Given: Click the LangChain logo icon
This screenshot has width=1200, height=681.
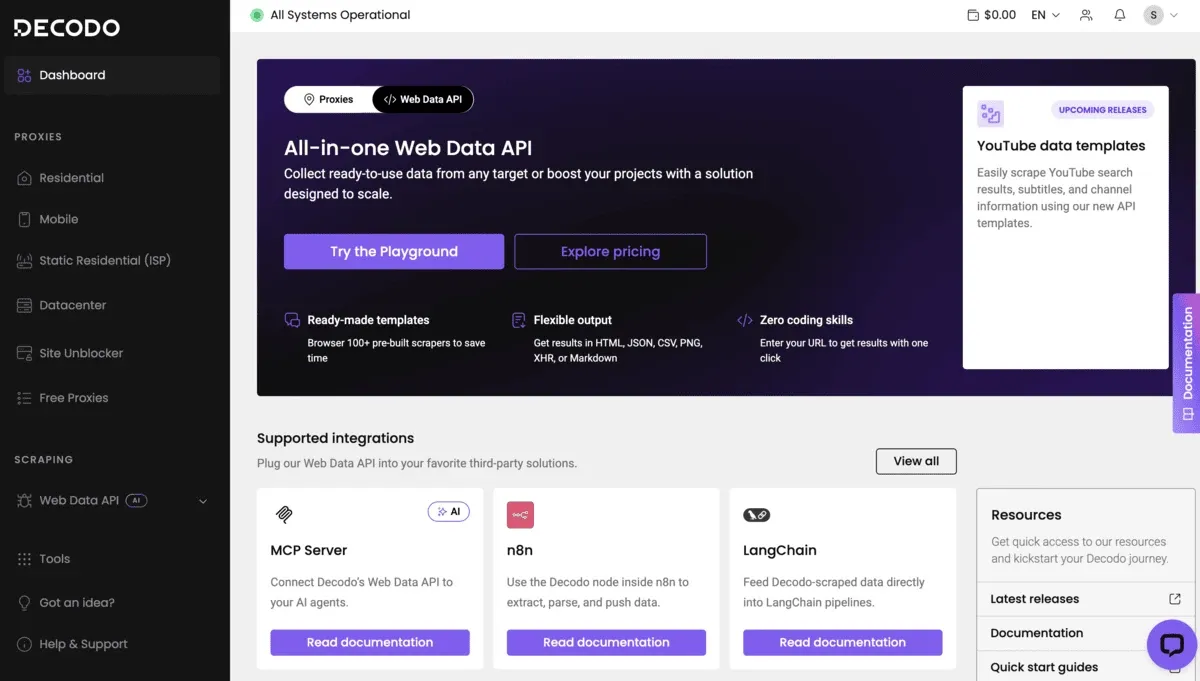Looking at the screenshot, I should click(756, 515).
